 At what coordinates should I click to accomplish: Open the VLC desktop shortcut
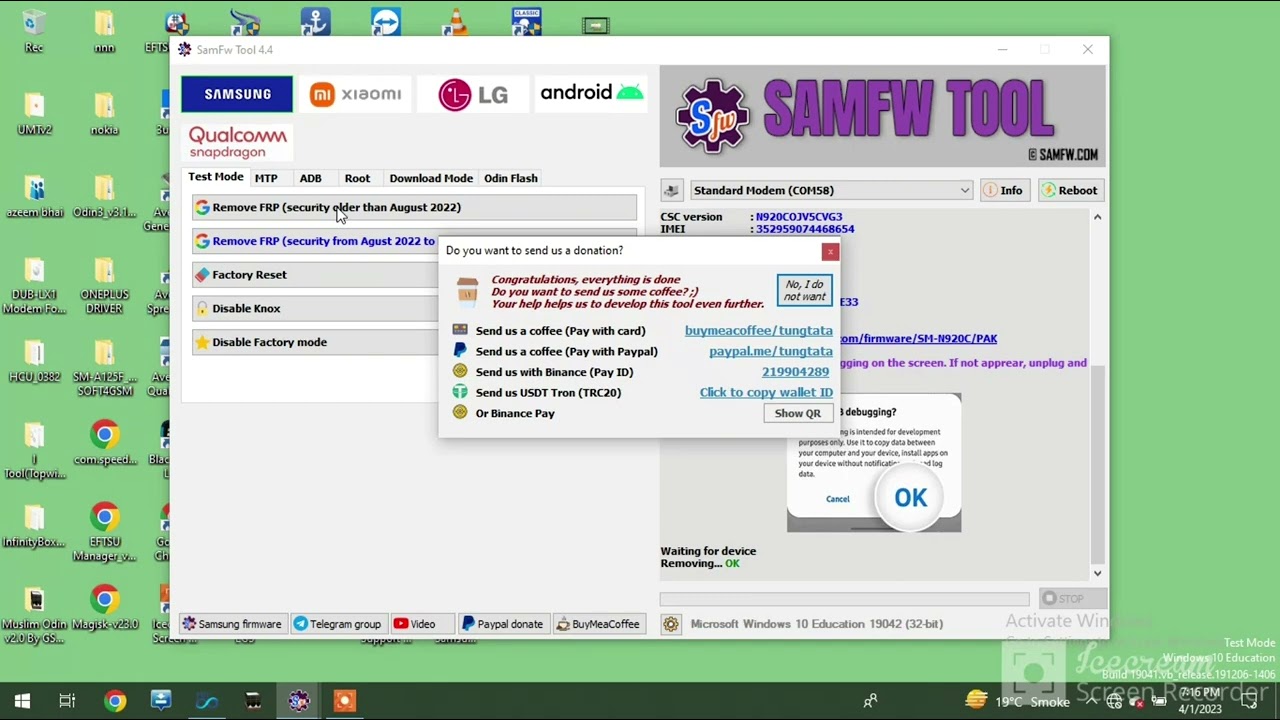point(456,20)
